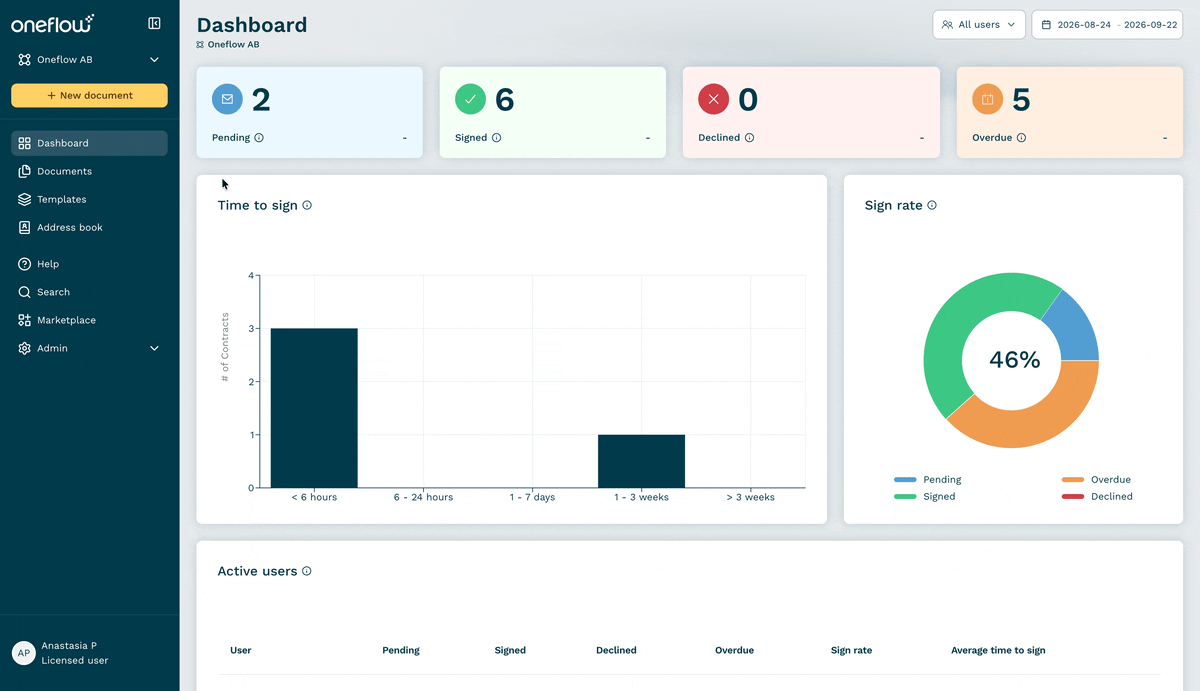The width and height of the screenshot is (1200, 691).
Task: Click the < 6 hours bar
Action: (x=314, y=408)
